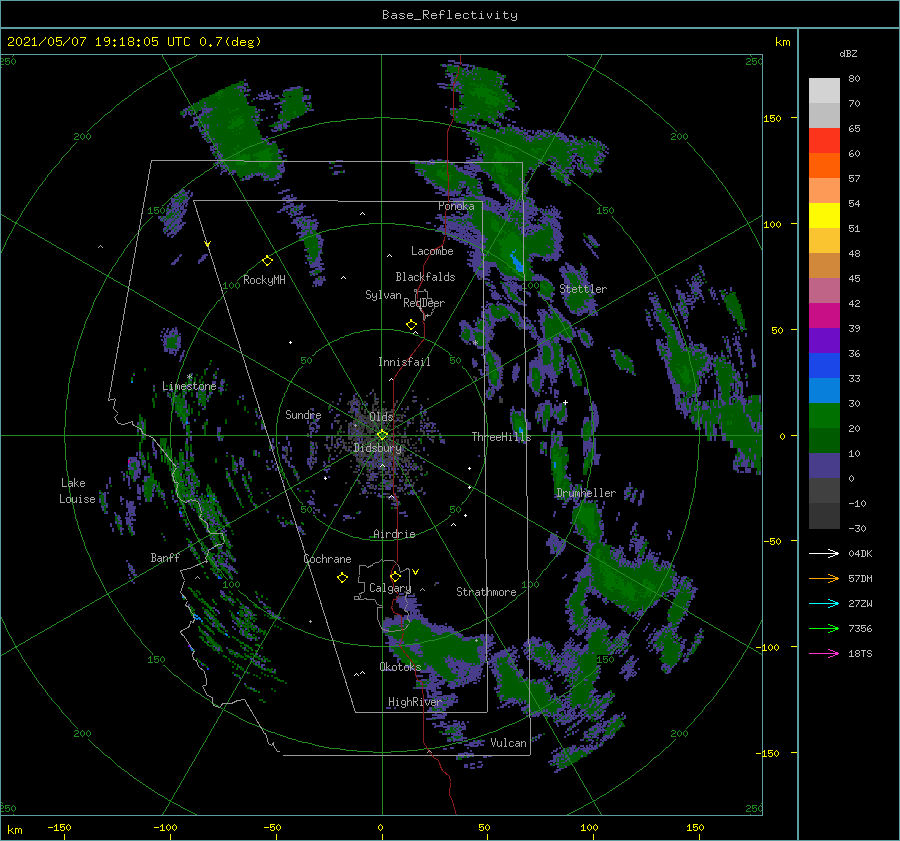Click the Sylvan label
The height and width of the screenshot is (841, 900).
pos(383,295)
